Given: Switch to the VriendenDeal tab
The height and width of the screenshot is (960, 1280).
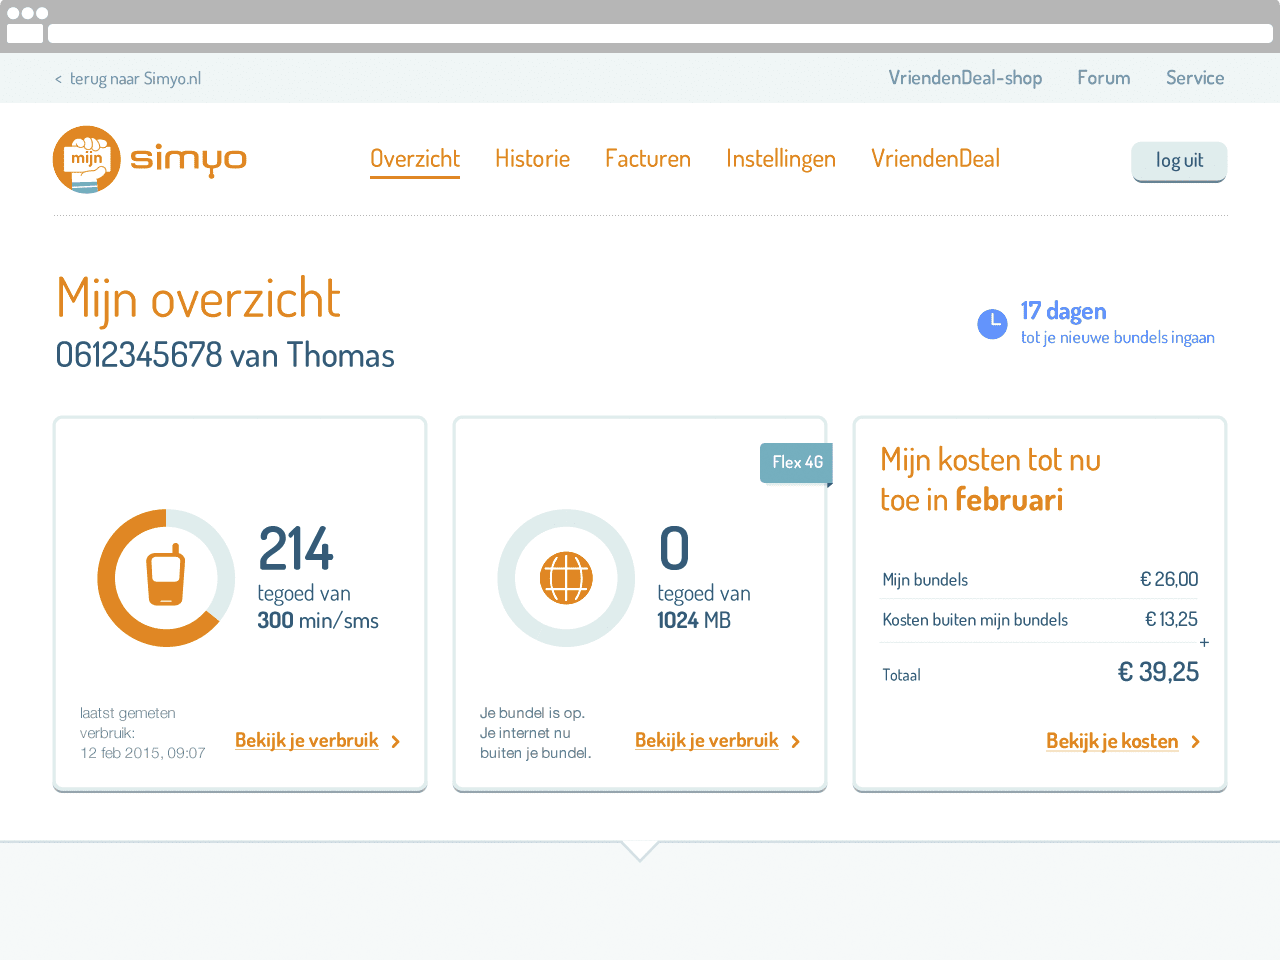Looking at the screenshot, I should [935, 159].
